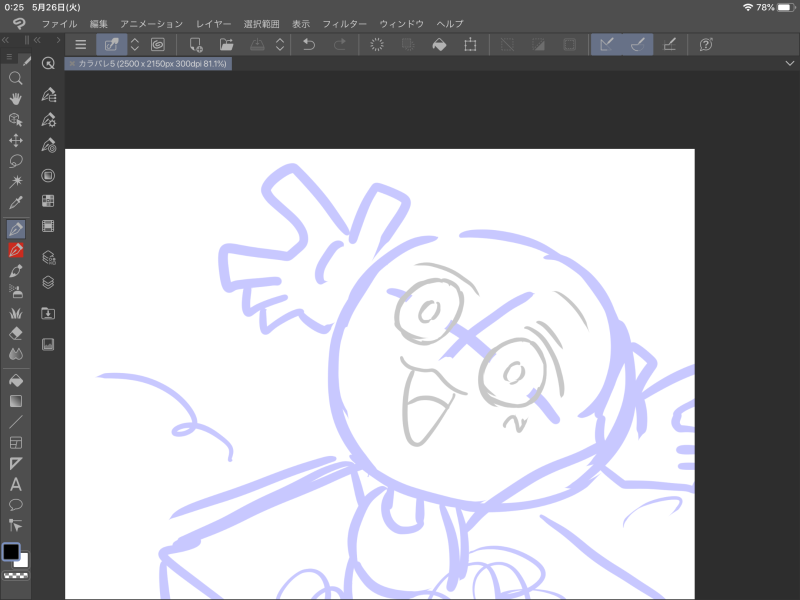Toggle show selection border icon
The width and height of the screenshot is (800, 600).
[x=569, y=45]
